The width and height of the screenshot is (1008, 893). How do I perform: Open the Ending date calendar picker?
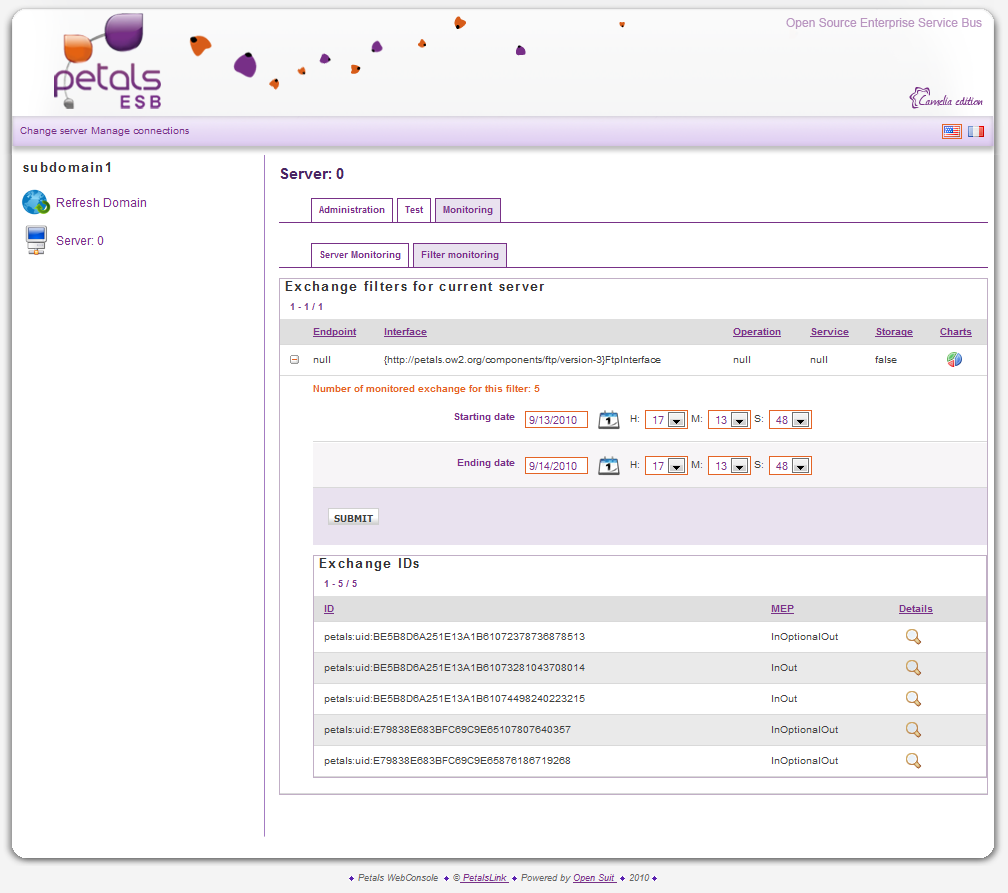point(608,466)
